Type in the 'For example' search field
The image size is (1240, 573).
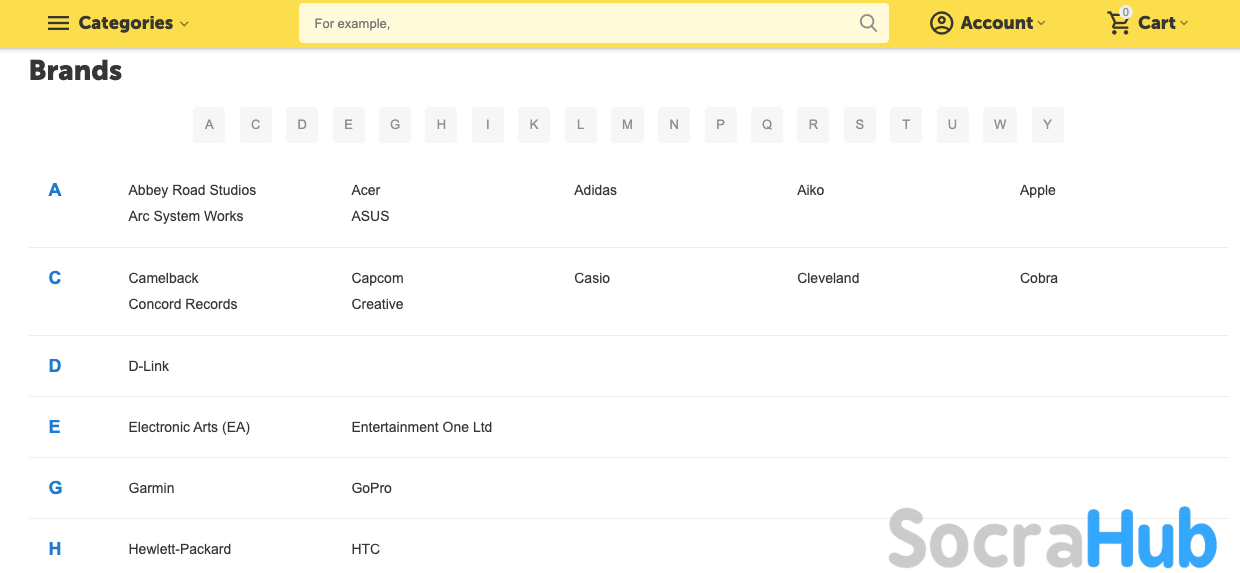pos(580,23)
